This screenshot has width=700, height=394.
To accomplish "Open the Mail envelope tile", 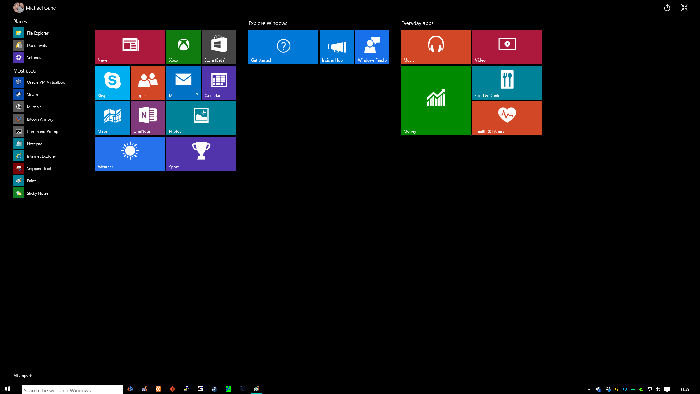I will coord(183,83).
